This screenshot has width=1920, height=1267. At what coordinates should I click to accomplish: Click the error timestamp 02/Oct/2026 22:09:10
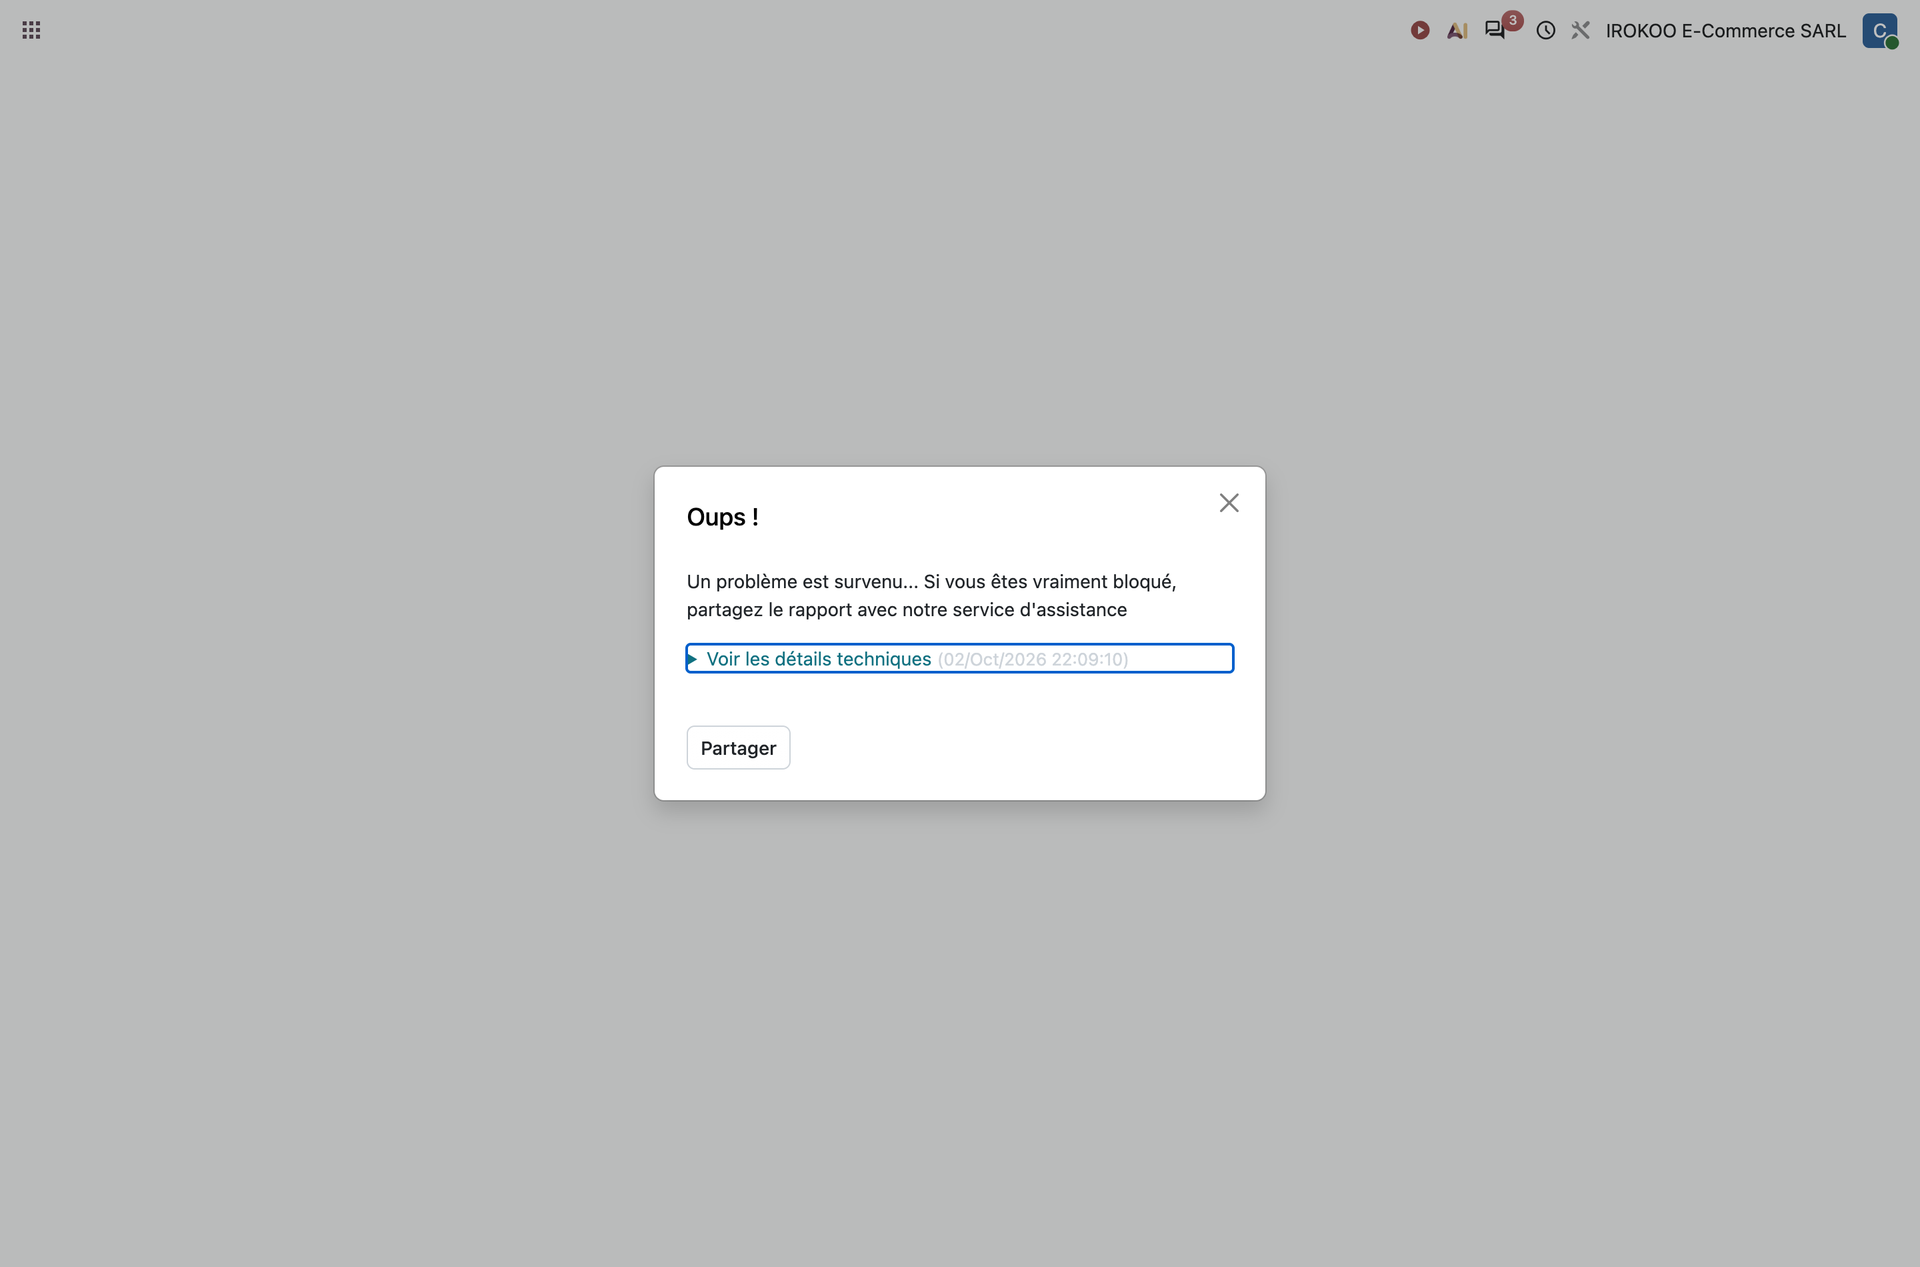(1033, 659)
